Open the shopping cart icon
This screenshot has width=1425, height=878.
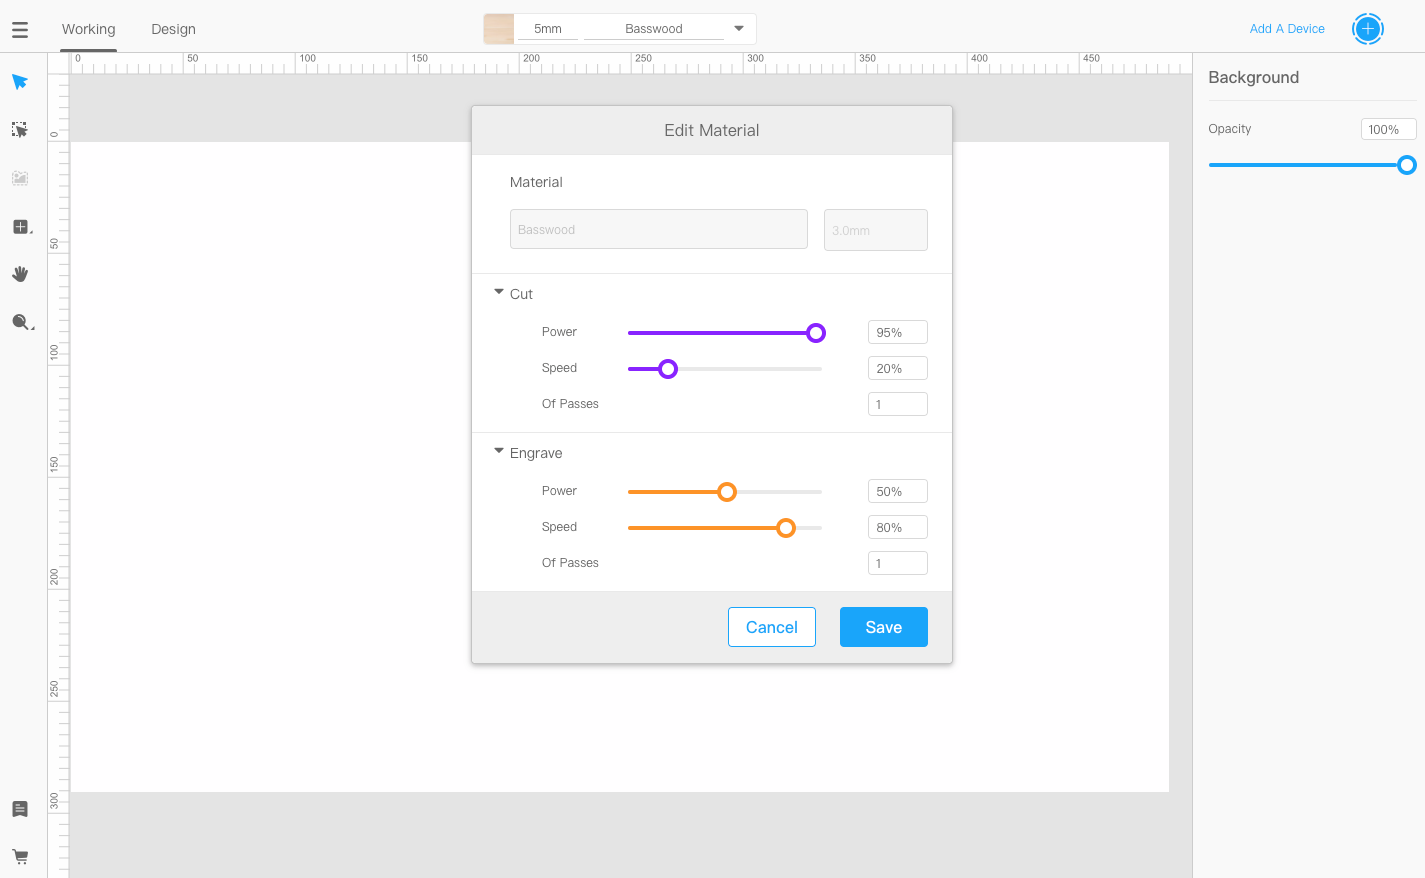click(20, 857)
